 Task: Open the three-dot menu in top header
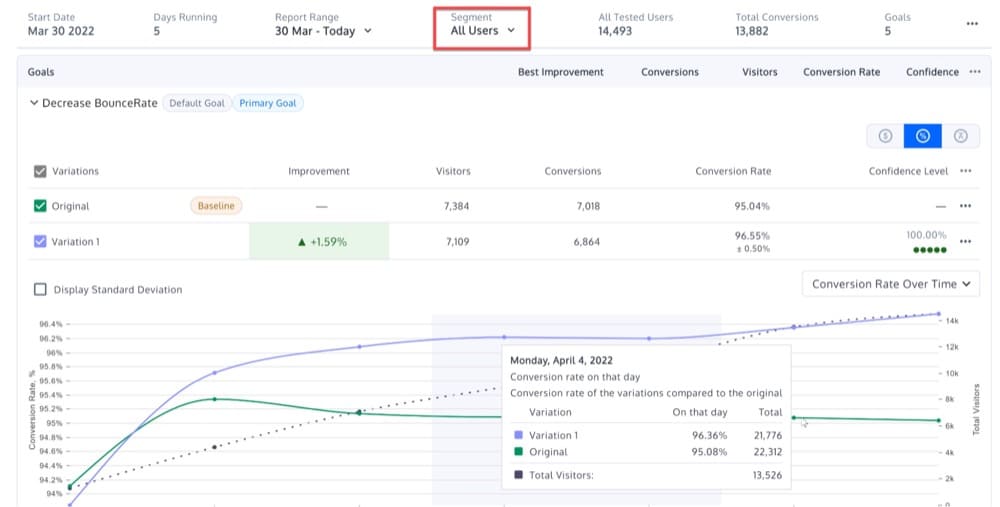[x=972, y=24]
